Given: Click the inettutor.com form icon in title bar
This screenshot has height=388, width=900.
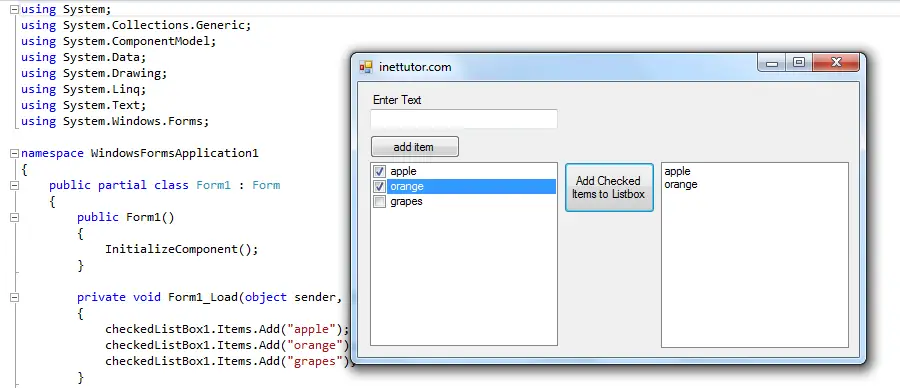Looking at the screenshot, I should [366, 67].
